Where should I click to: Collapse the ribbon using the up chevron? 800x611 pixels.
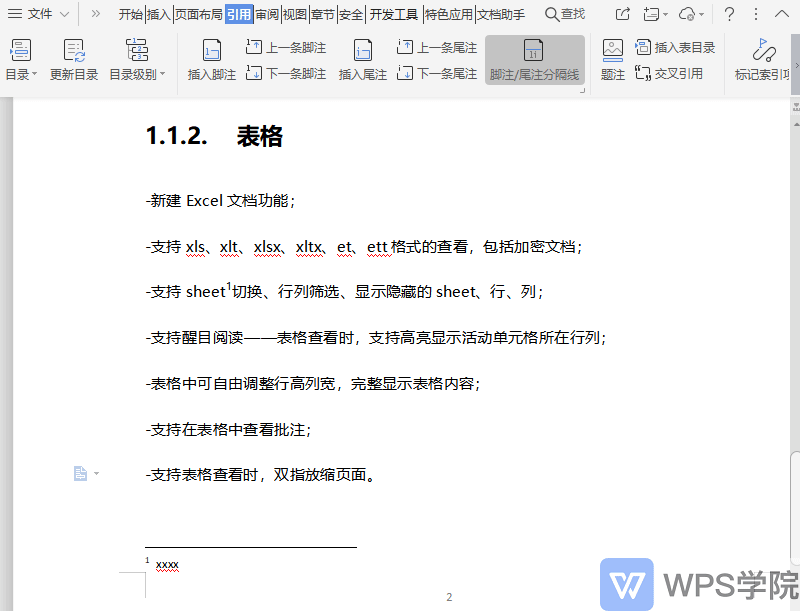(x=782, y=14)
